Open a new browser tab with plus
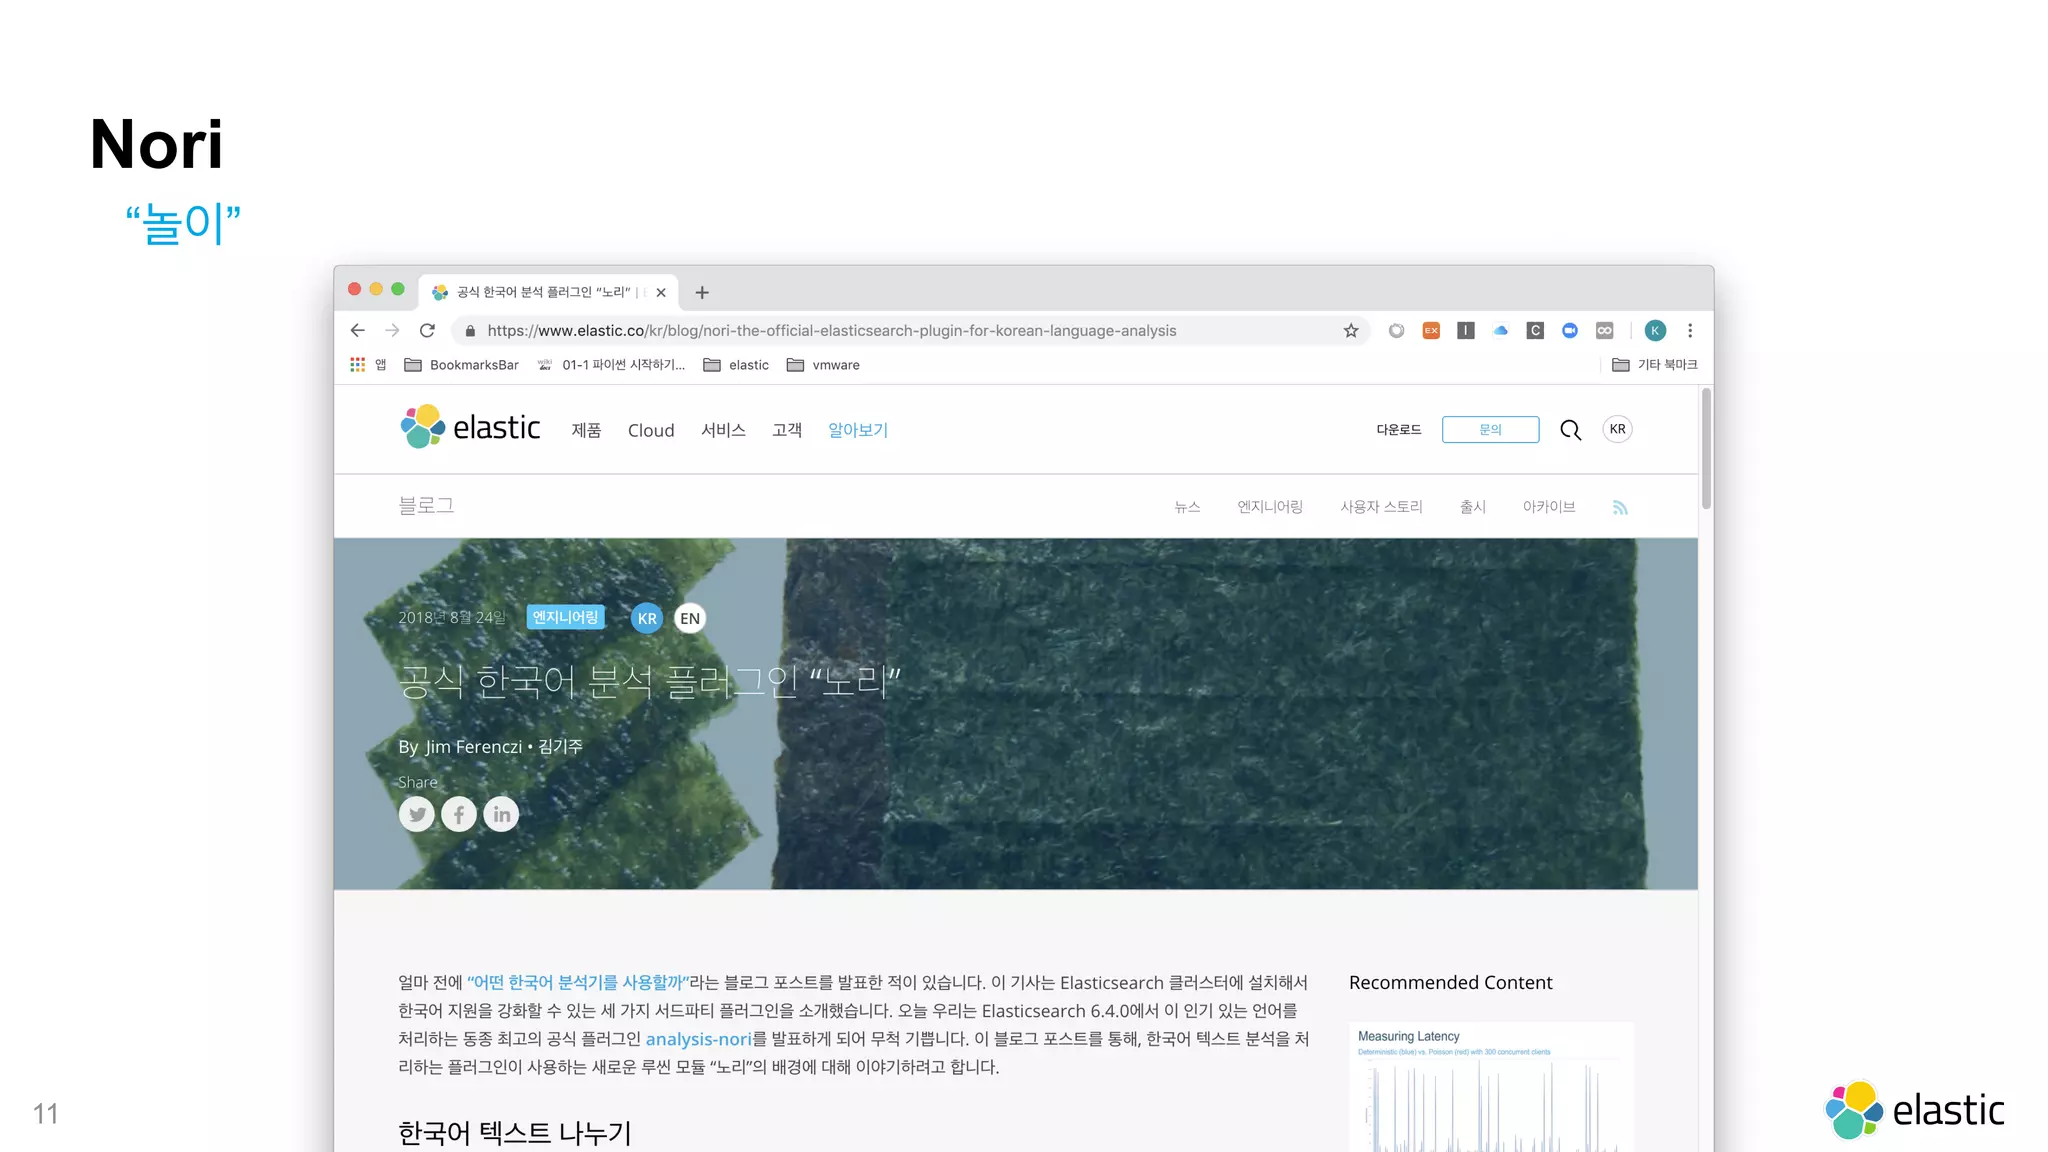This screenshot has width=2048, height=1152. [702, 292]
